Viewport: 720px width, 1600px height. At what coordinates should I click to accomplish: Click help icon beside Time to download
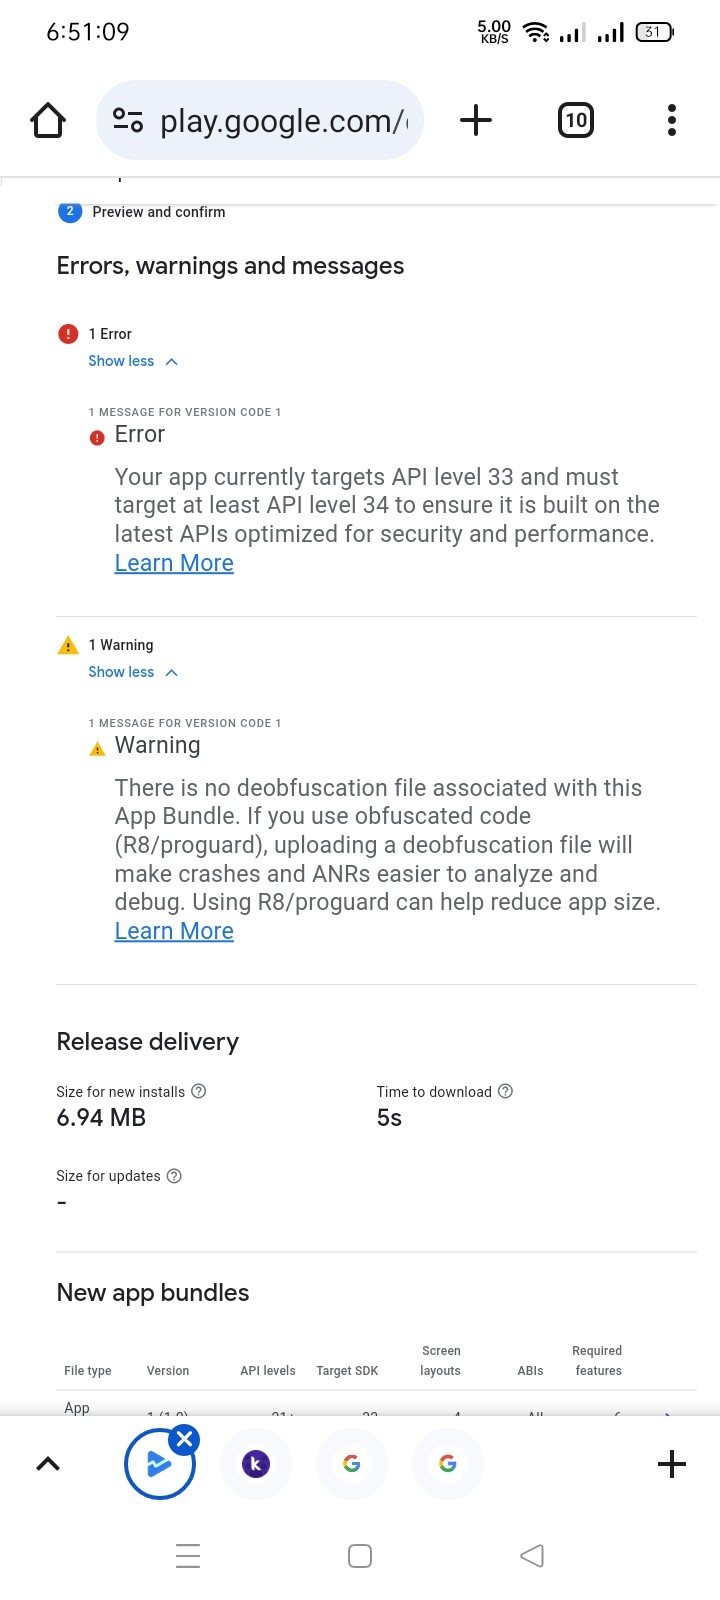(x=506, y=1091)
